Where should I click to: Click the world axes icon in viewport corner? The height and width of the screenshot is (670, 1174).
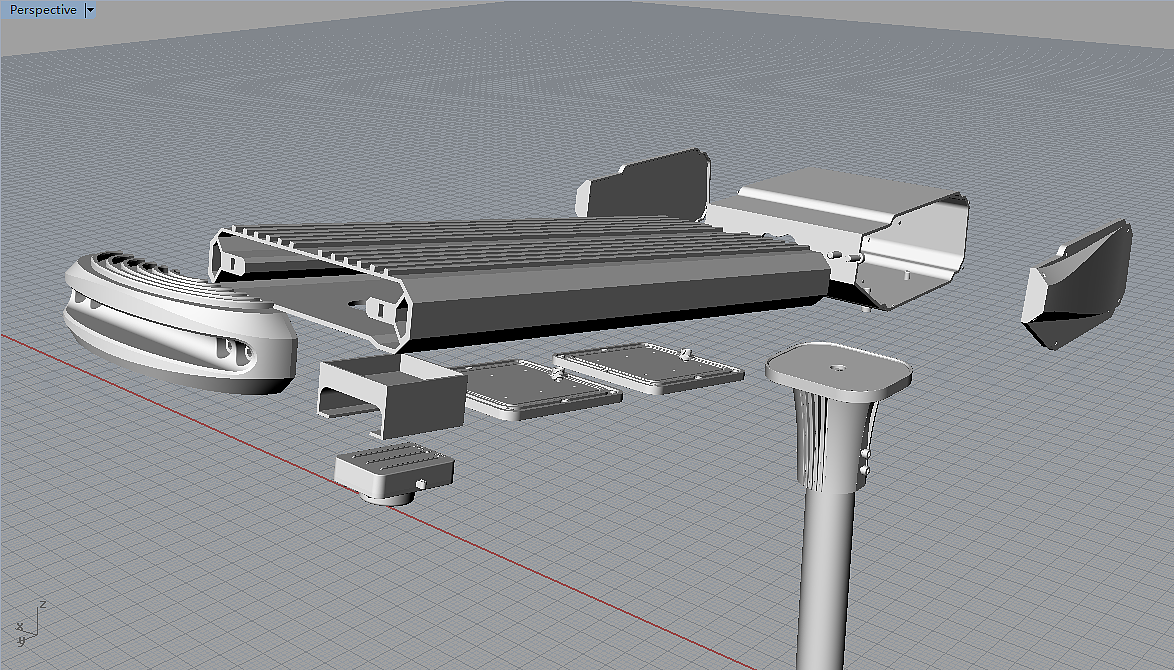[x=30, y=624]
